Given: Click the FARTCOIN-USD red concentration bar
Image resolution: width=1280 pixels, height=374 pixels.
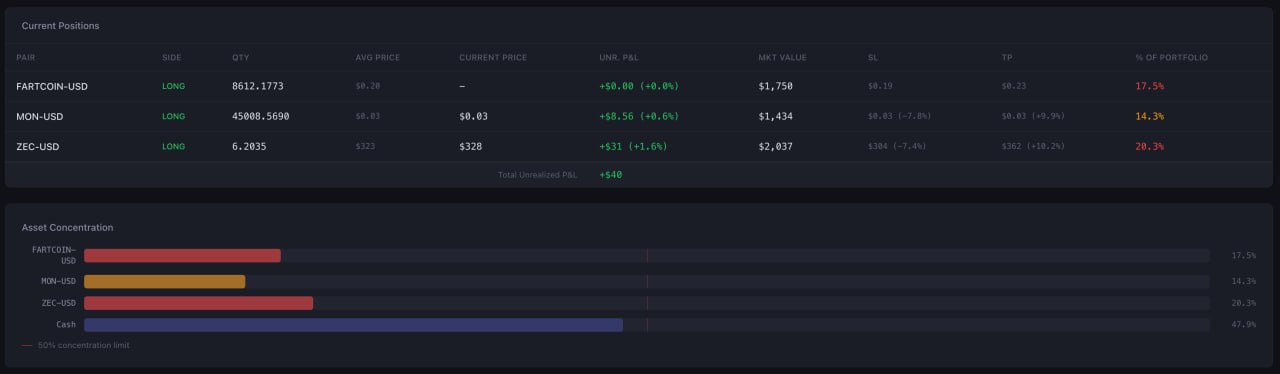Looking at the screenshot, I should point(182,256).
